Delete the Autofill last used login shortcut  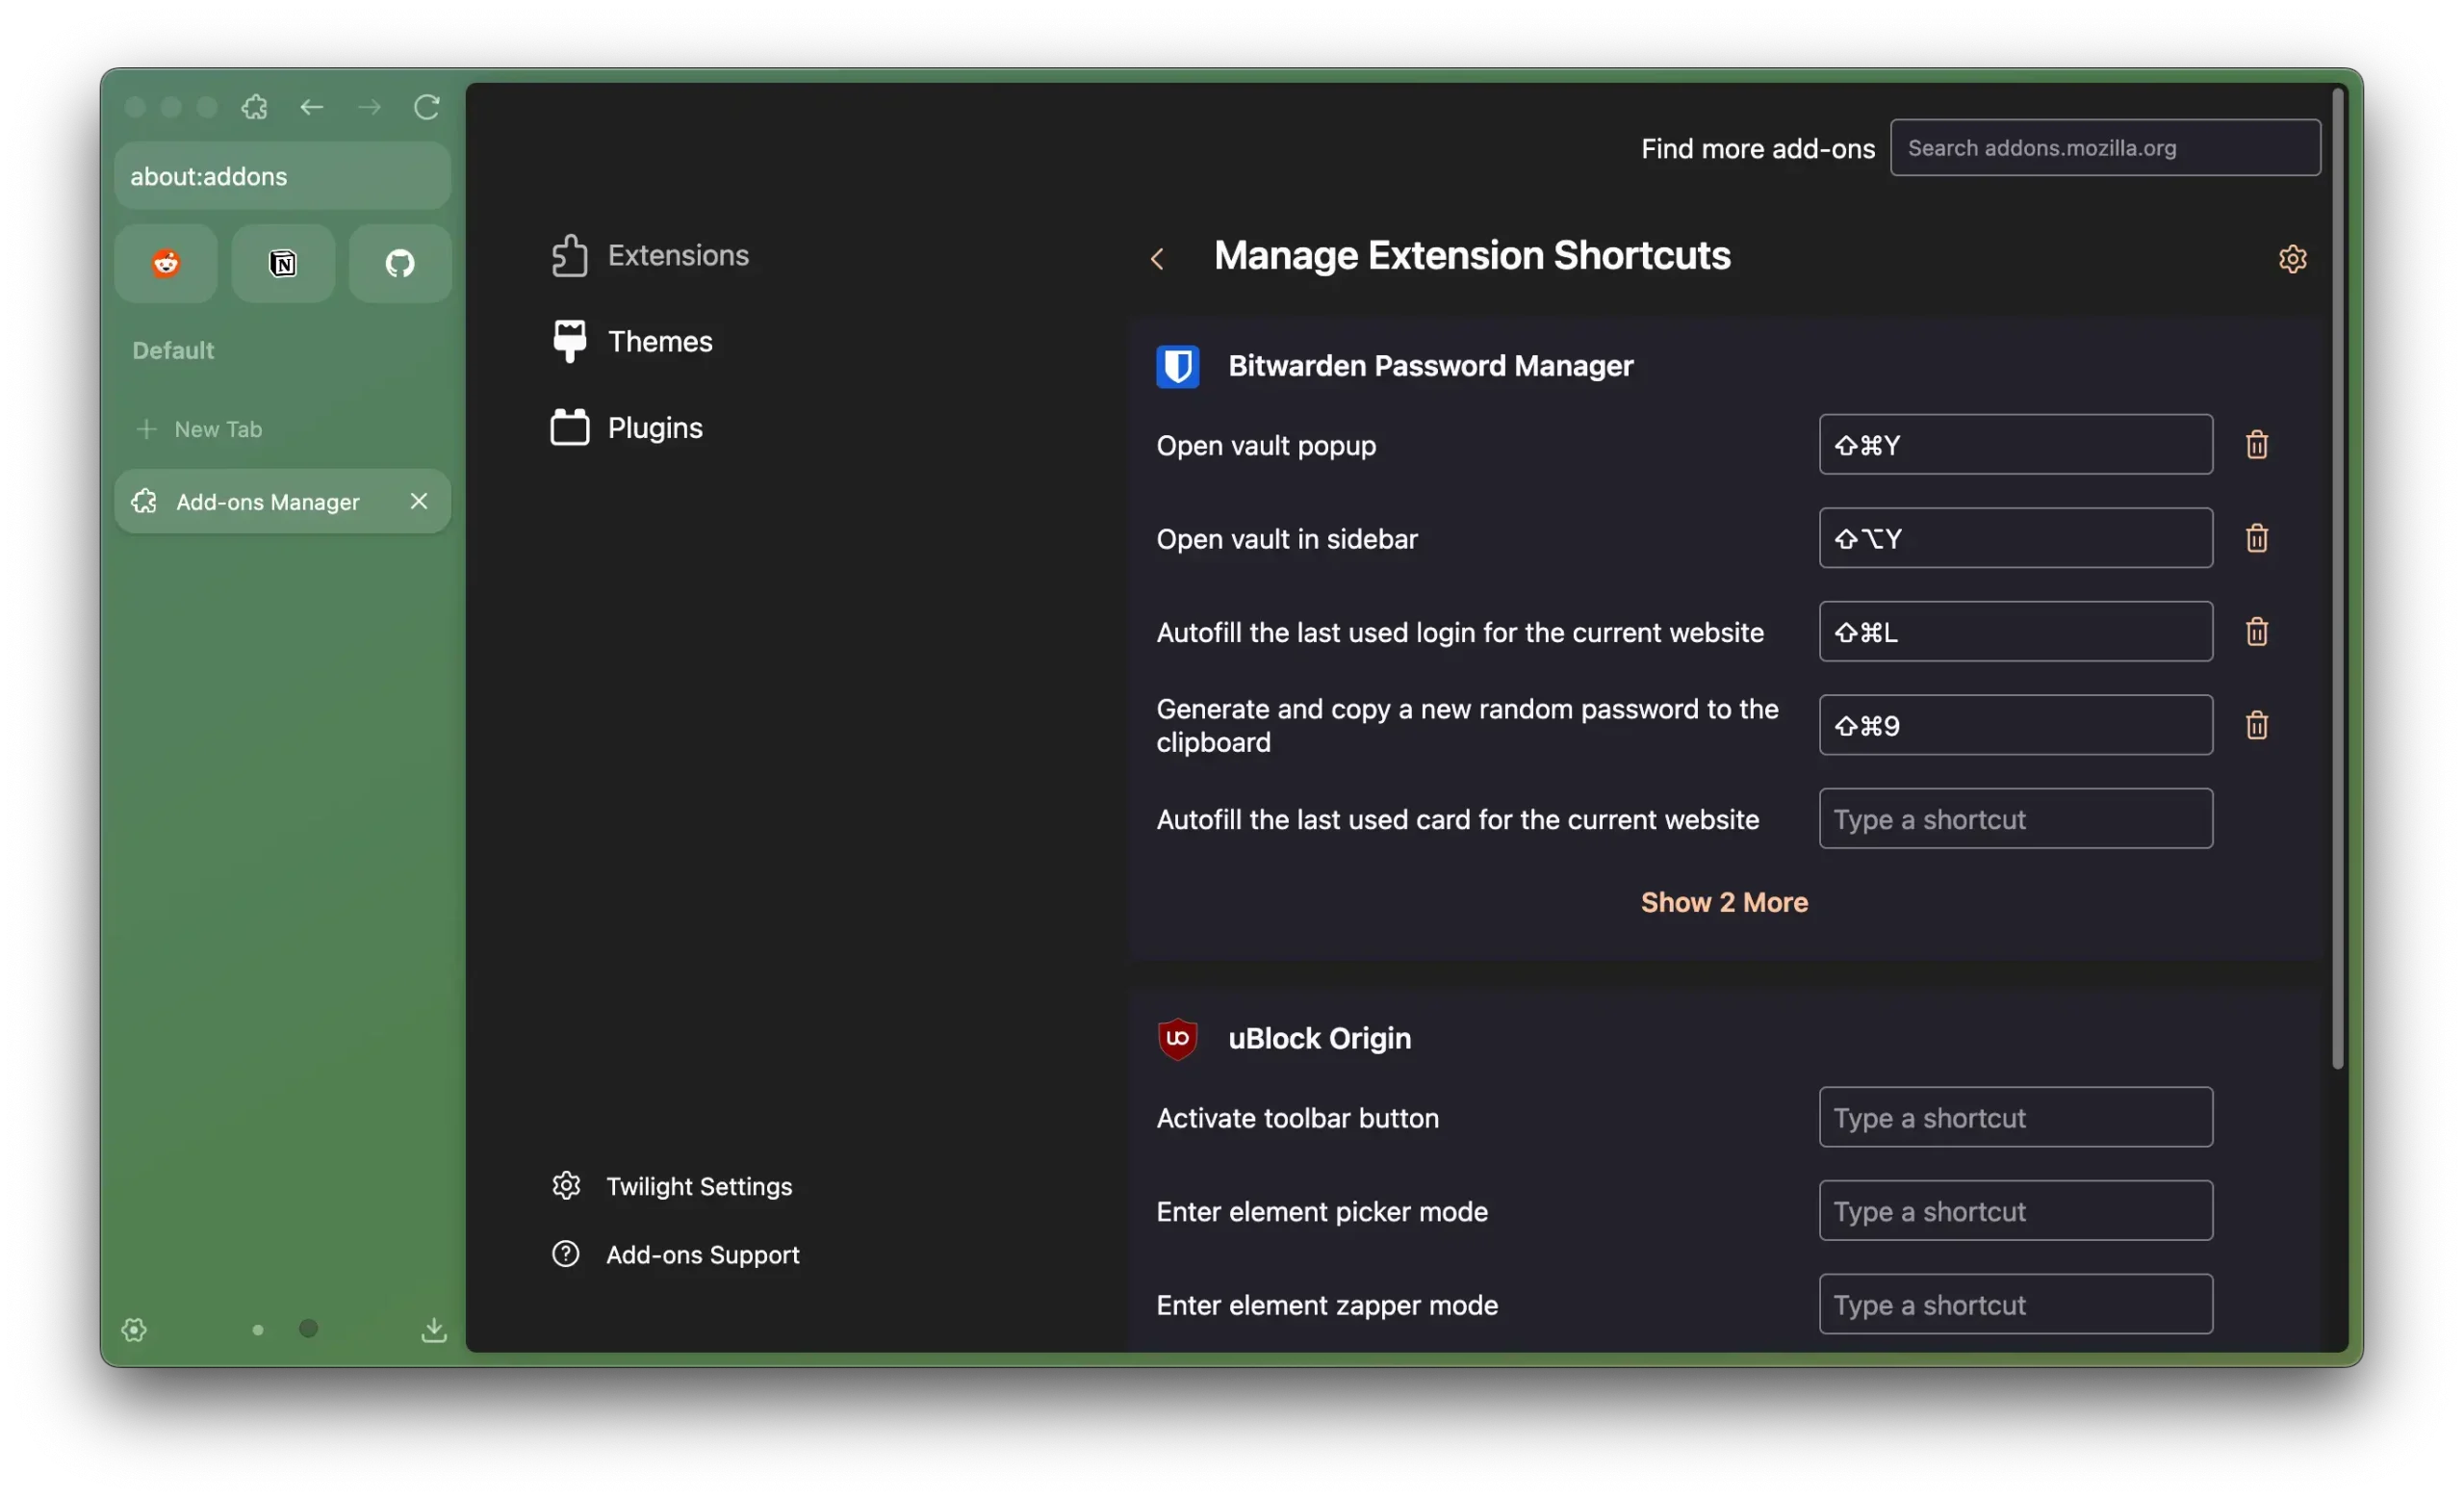tap(2257, 631)
